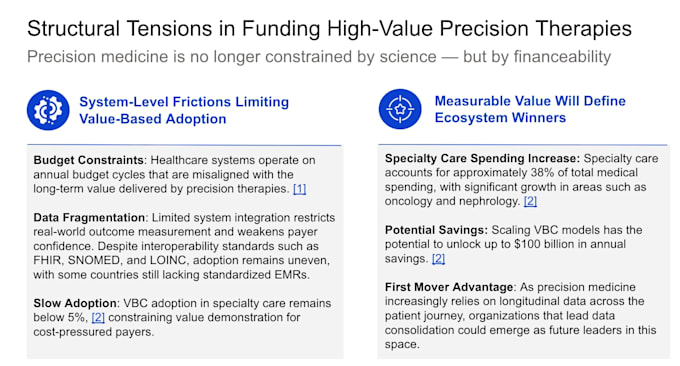The image size is (680, 366).
Task: Select the slide title Structural Tensions heading
Action: pyautogui.click(x=329, y=29)
